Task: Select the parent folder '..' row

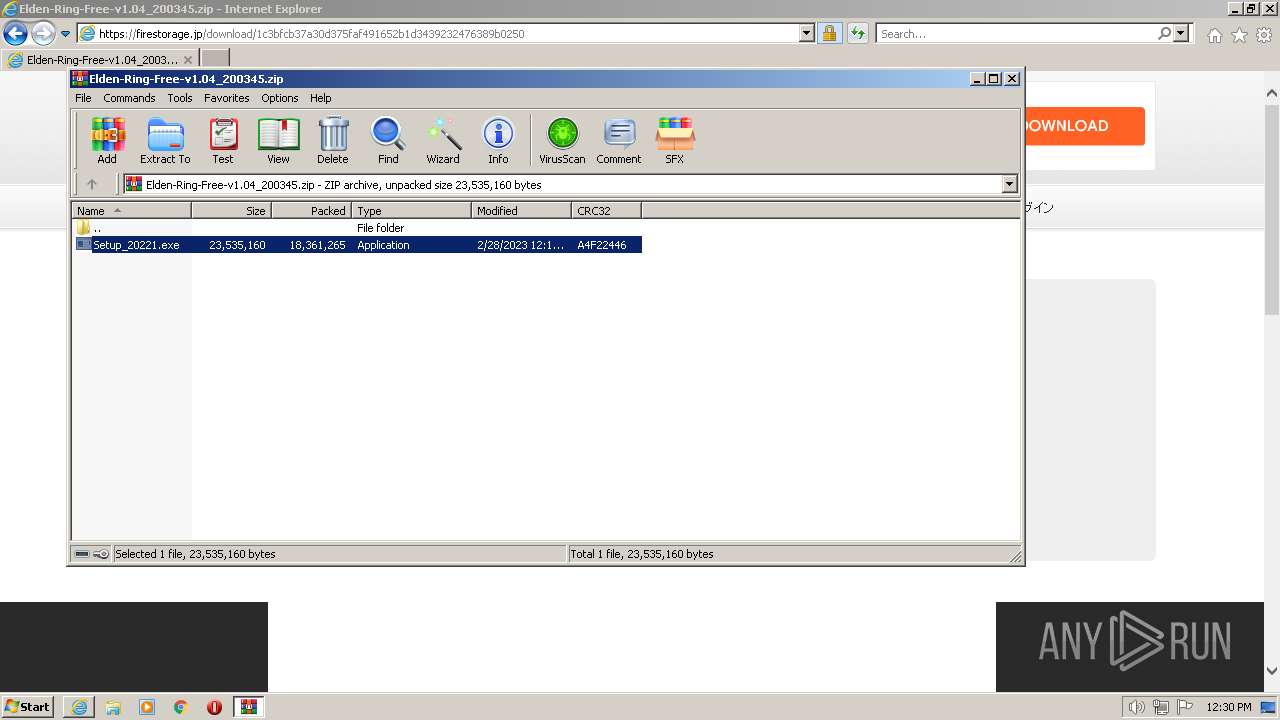Action: click(x=358, y=228)
